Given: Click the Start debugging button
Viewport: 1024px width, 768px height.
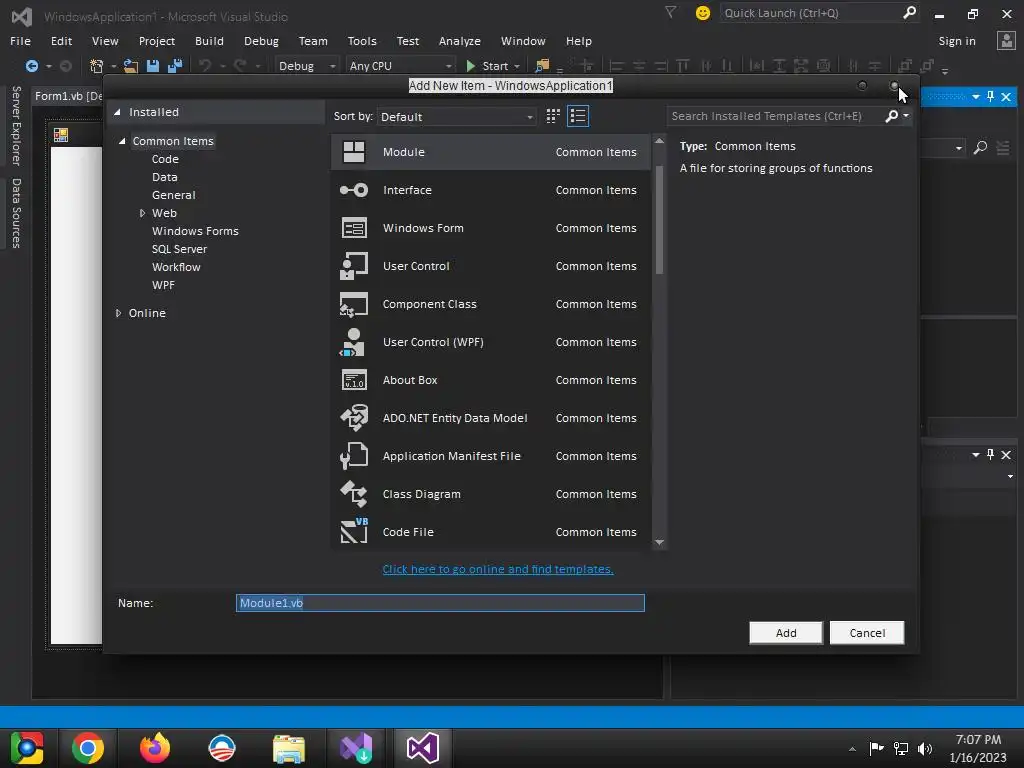Looking at the screenshot, I should (487, 66).
